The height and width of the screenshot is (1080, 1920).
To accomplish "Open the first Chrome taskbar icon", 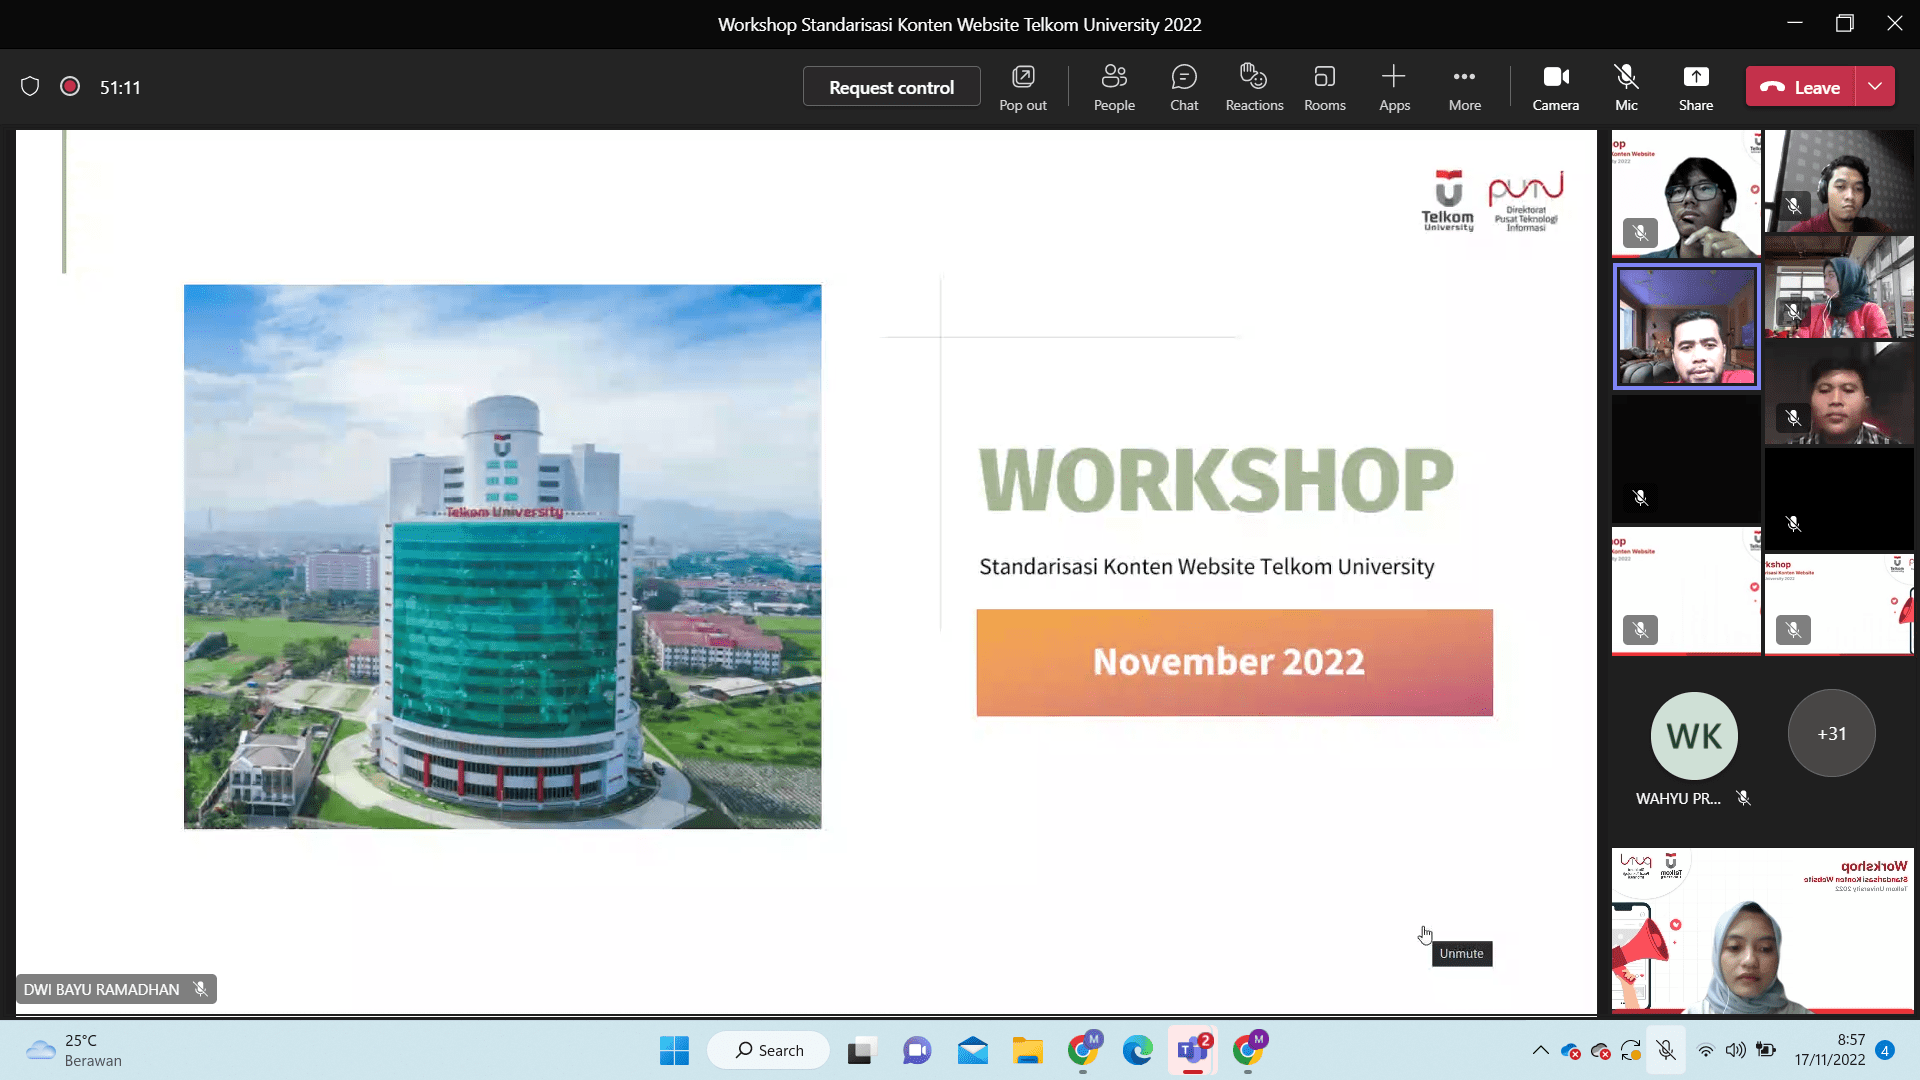I will pos(1083,1050).
